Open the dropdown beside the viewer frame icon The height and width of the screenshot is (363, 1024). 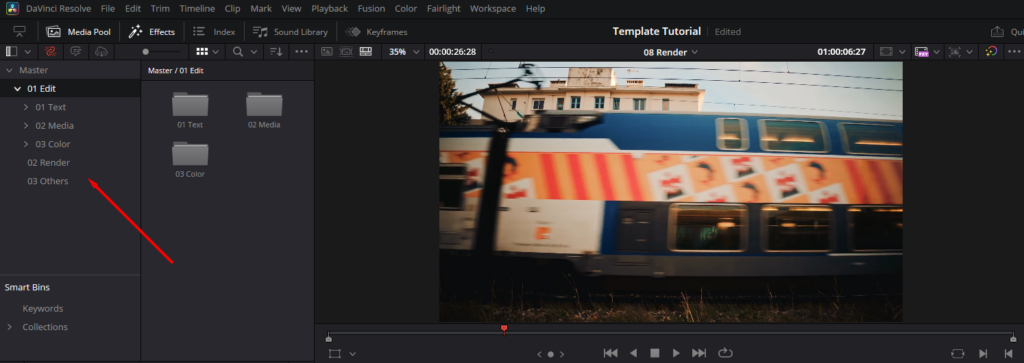coord(902,52)
